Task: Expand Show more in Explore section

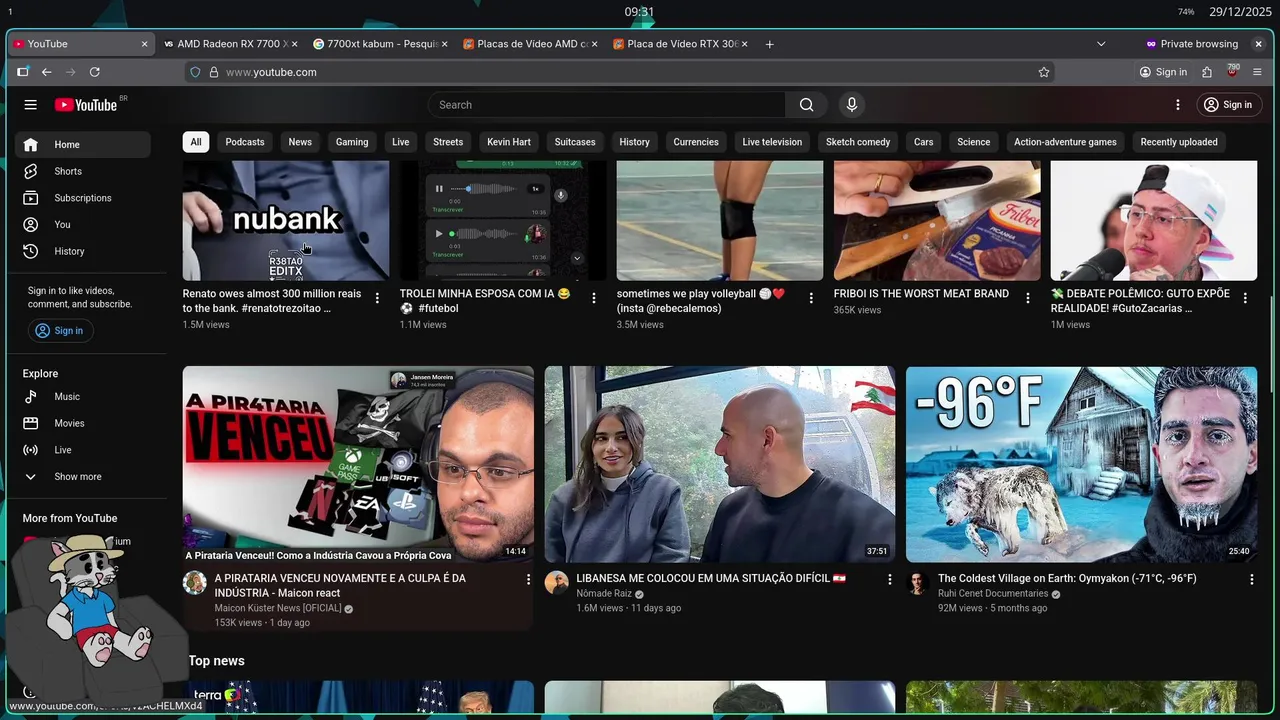Action: (x=82, y=477)
